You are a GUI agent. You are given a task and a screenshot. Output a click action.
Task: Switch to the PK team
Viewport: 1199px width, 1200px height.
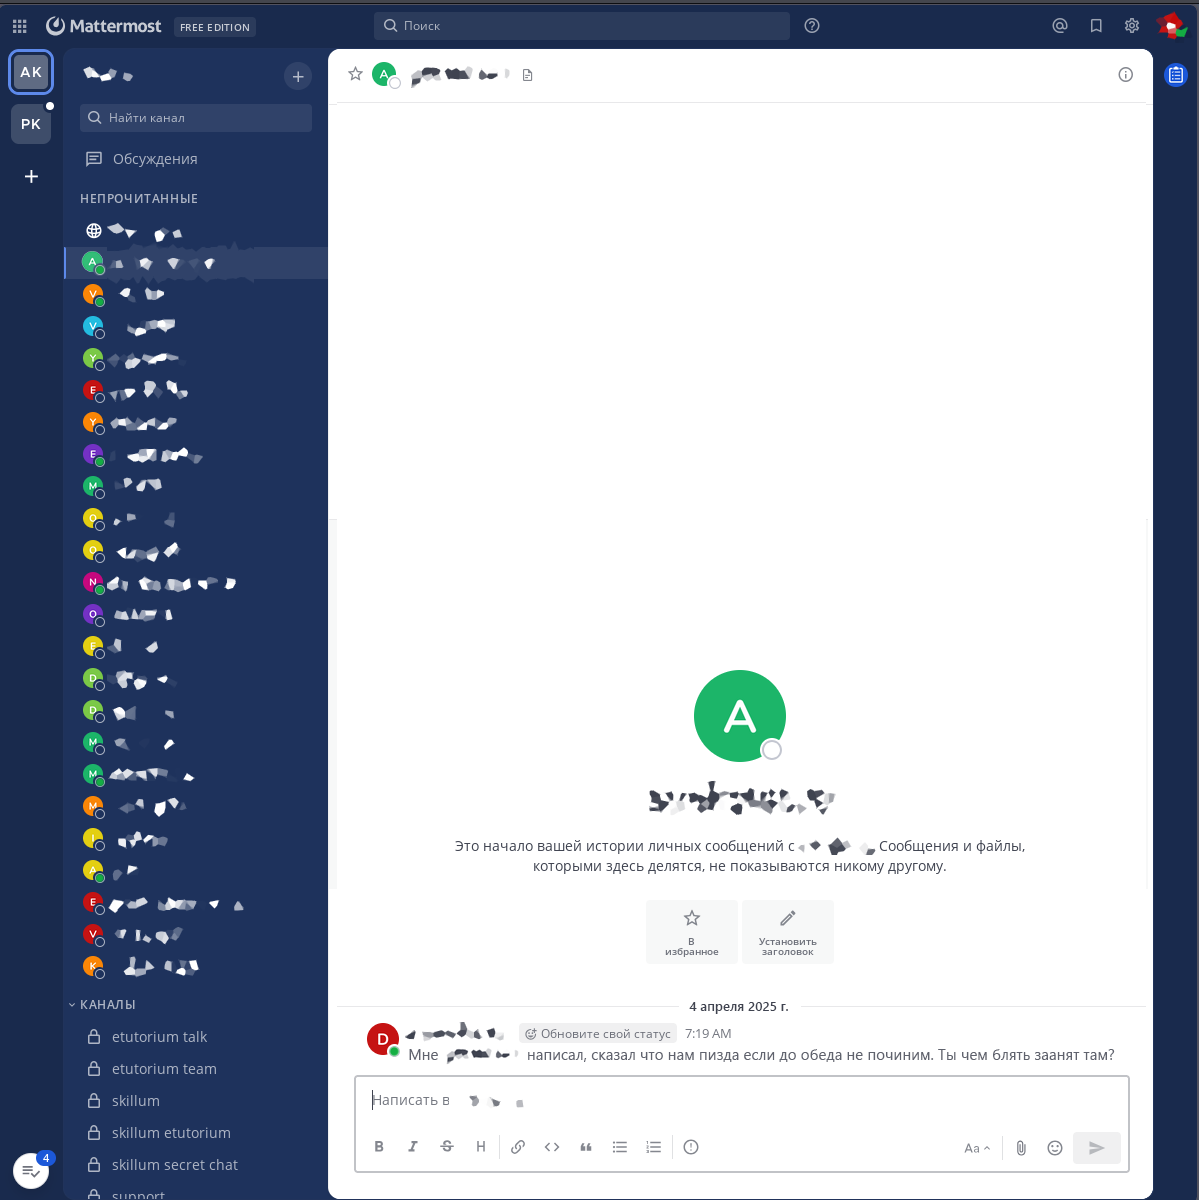coord(31,124)
